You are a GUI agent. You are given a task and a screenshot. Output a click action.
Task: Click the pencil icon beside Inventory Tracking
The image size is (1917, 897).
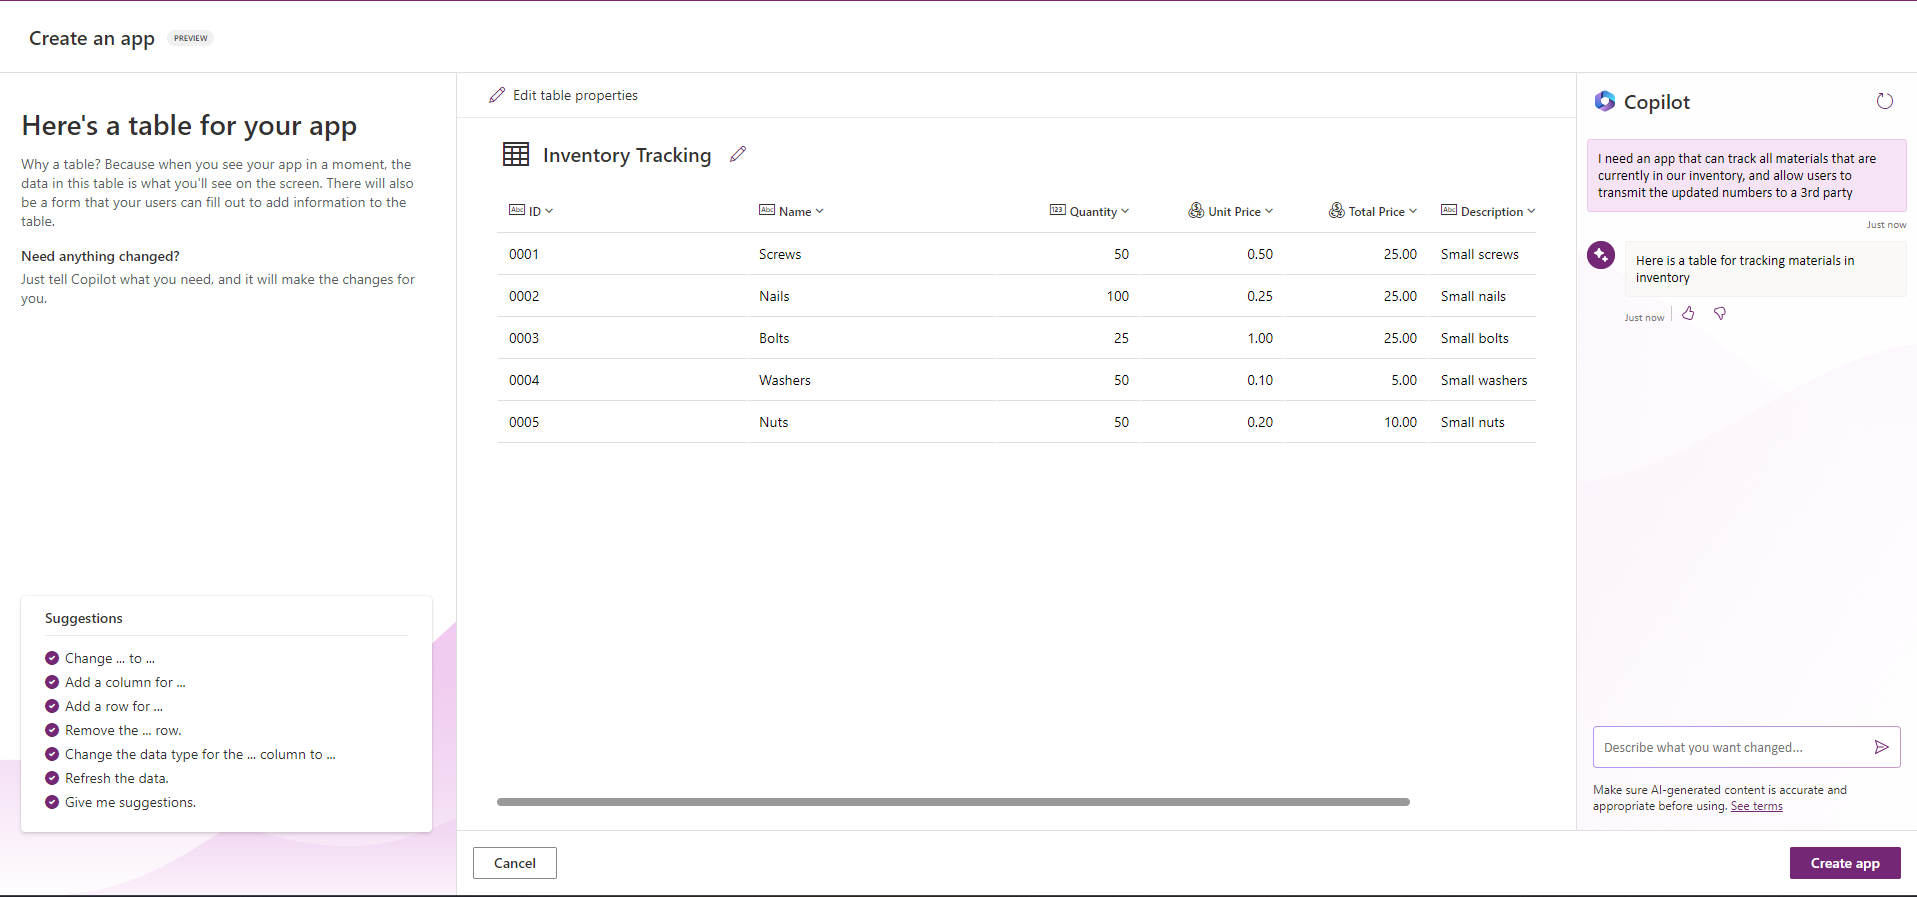[738, 154]
